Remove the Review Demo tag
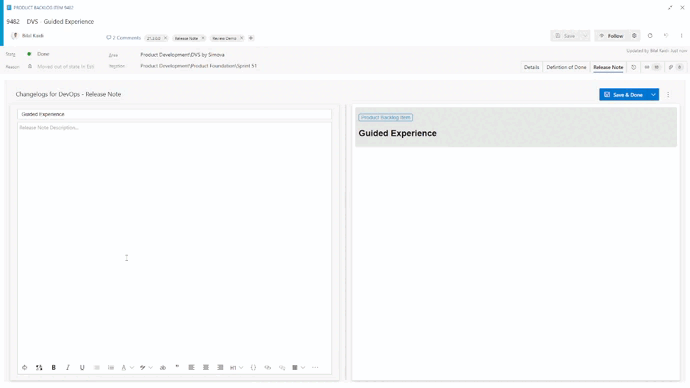 pos(241,38)
